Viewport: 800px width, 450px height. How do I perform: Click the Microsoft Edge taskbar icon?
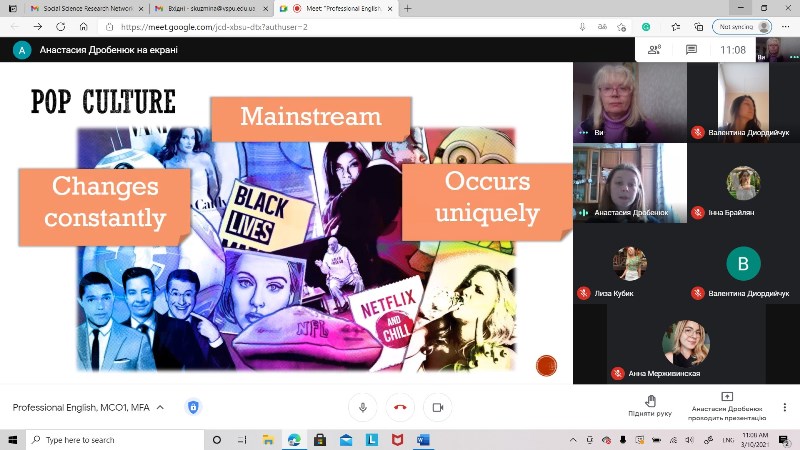(x=294, y=440)
